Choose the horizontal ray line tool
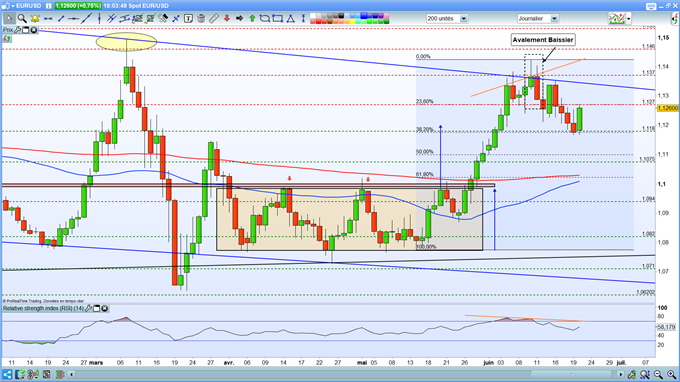The width and height of the screenshot is (680, 382). pos(73,19)
